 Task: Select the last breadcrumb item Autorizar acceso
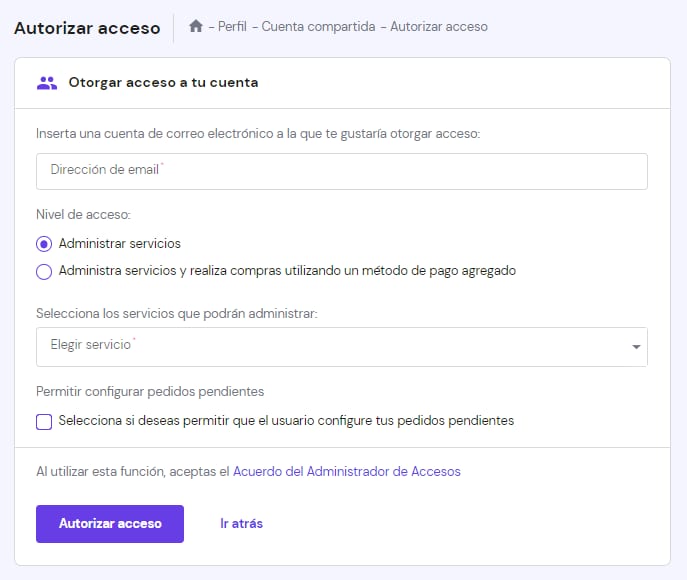439,27
